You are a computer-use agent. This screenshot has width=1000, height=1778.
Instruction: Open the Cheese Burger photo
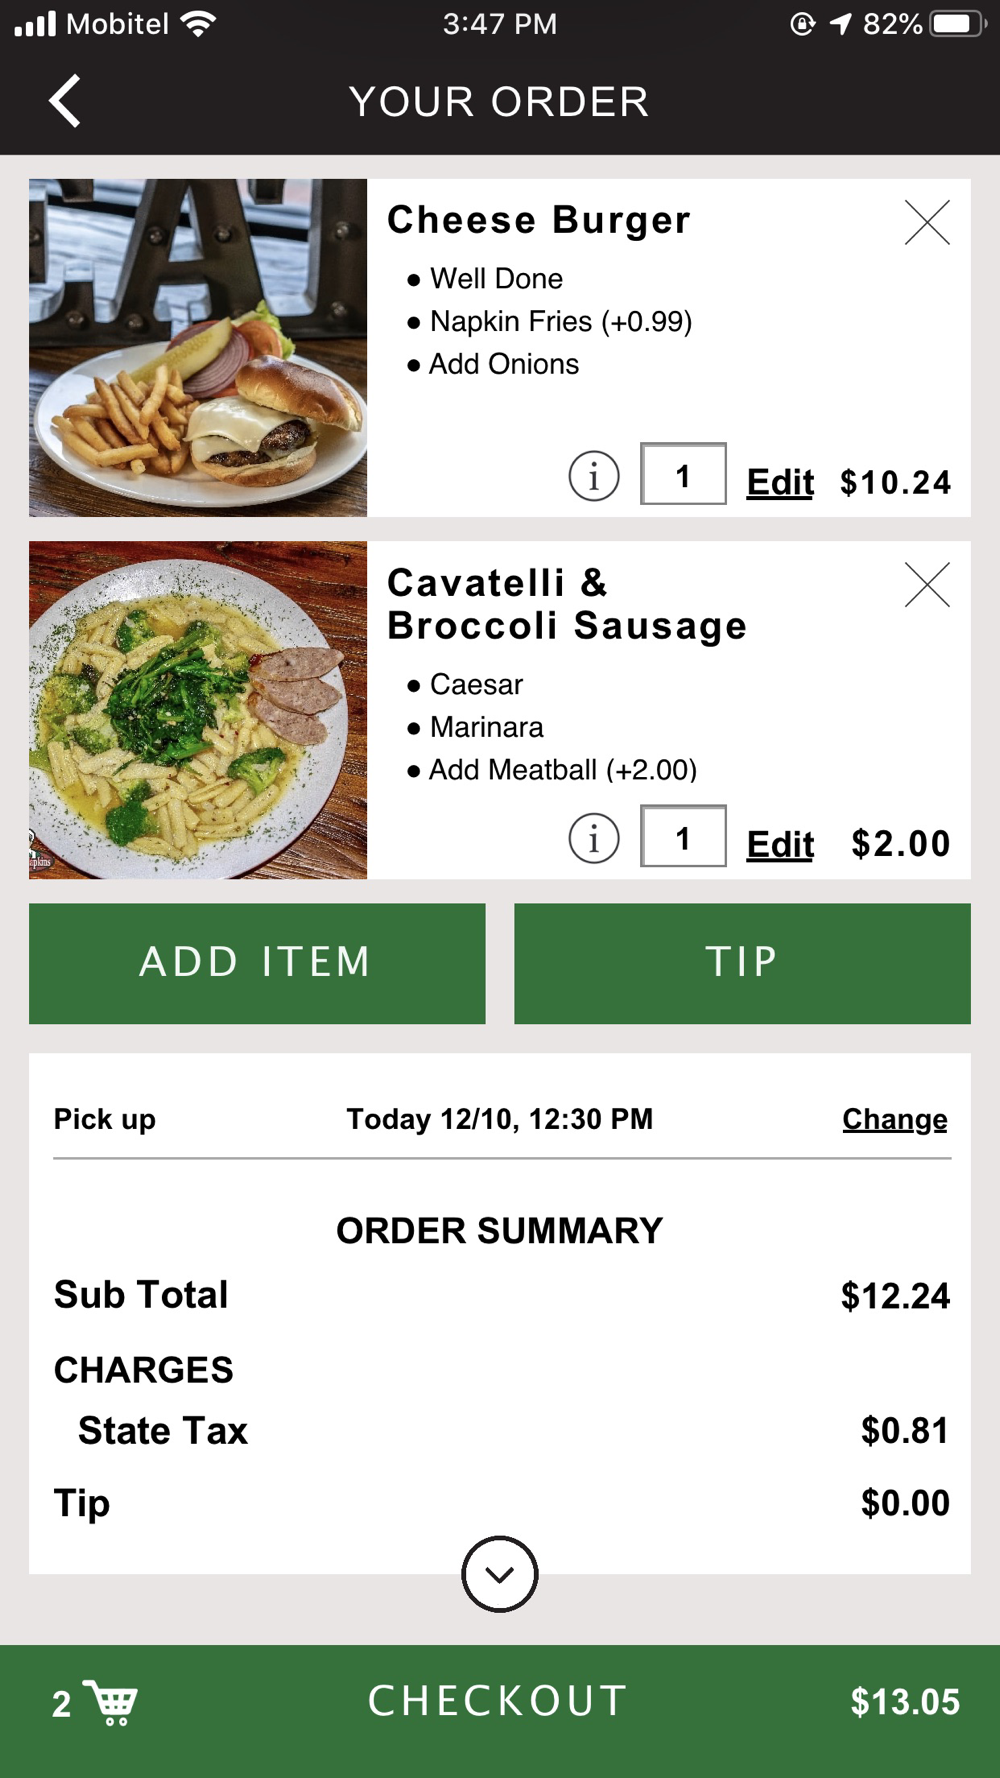click(198, 348)
